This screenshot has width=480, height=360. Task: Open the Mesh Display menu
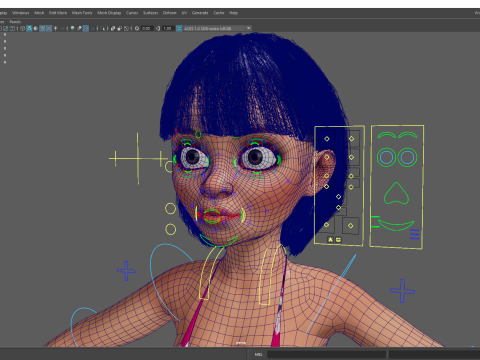click(x=109, y=13)
